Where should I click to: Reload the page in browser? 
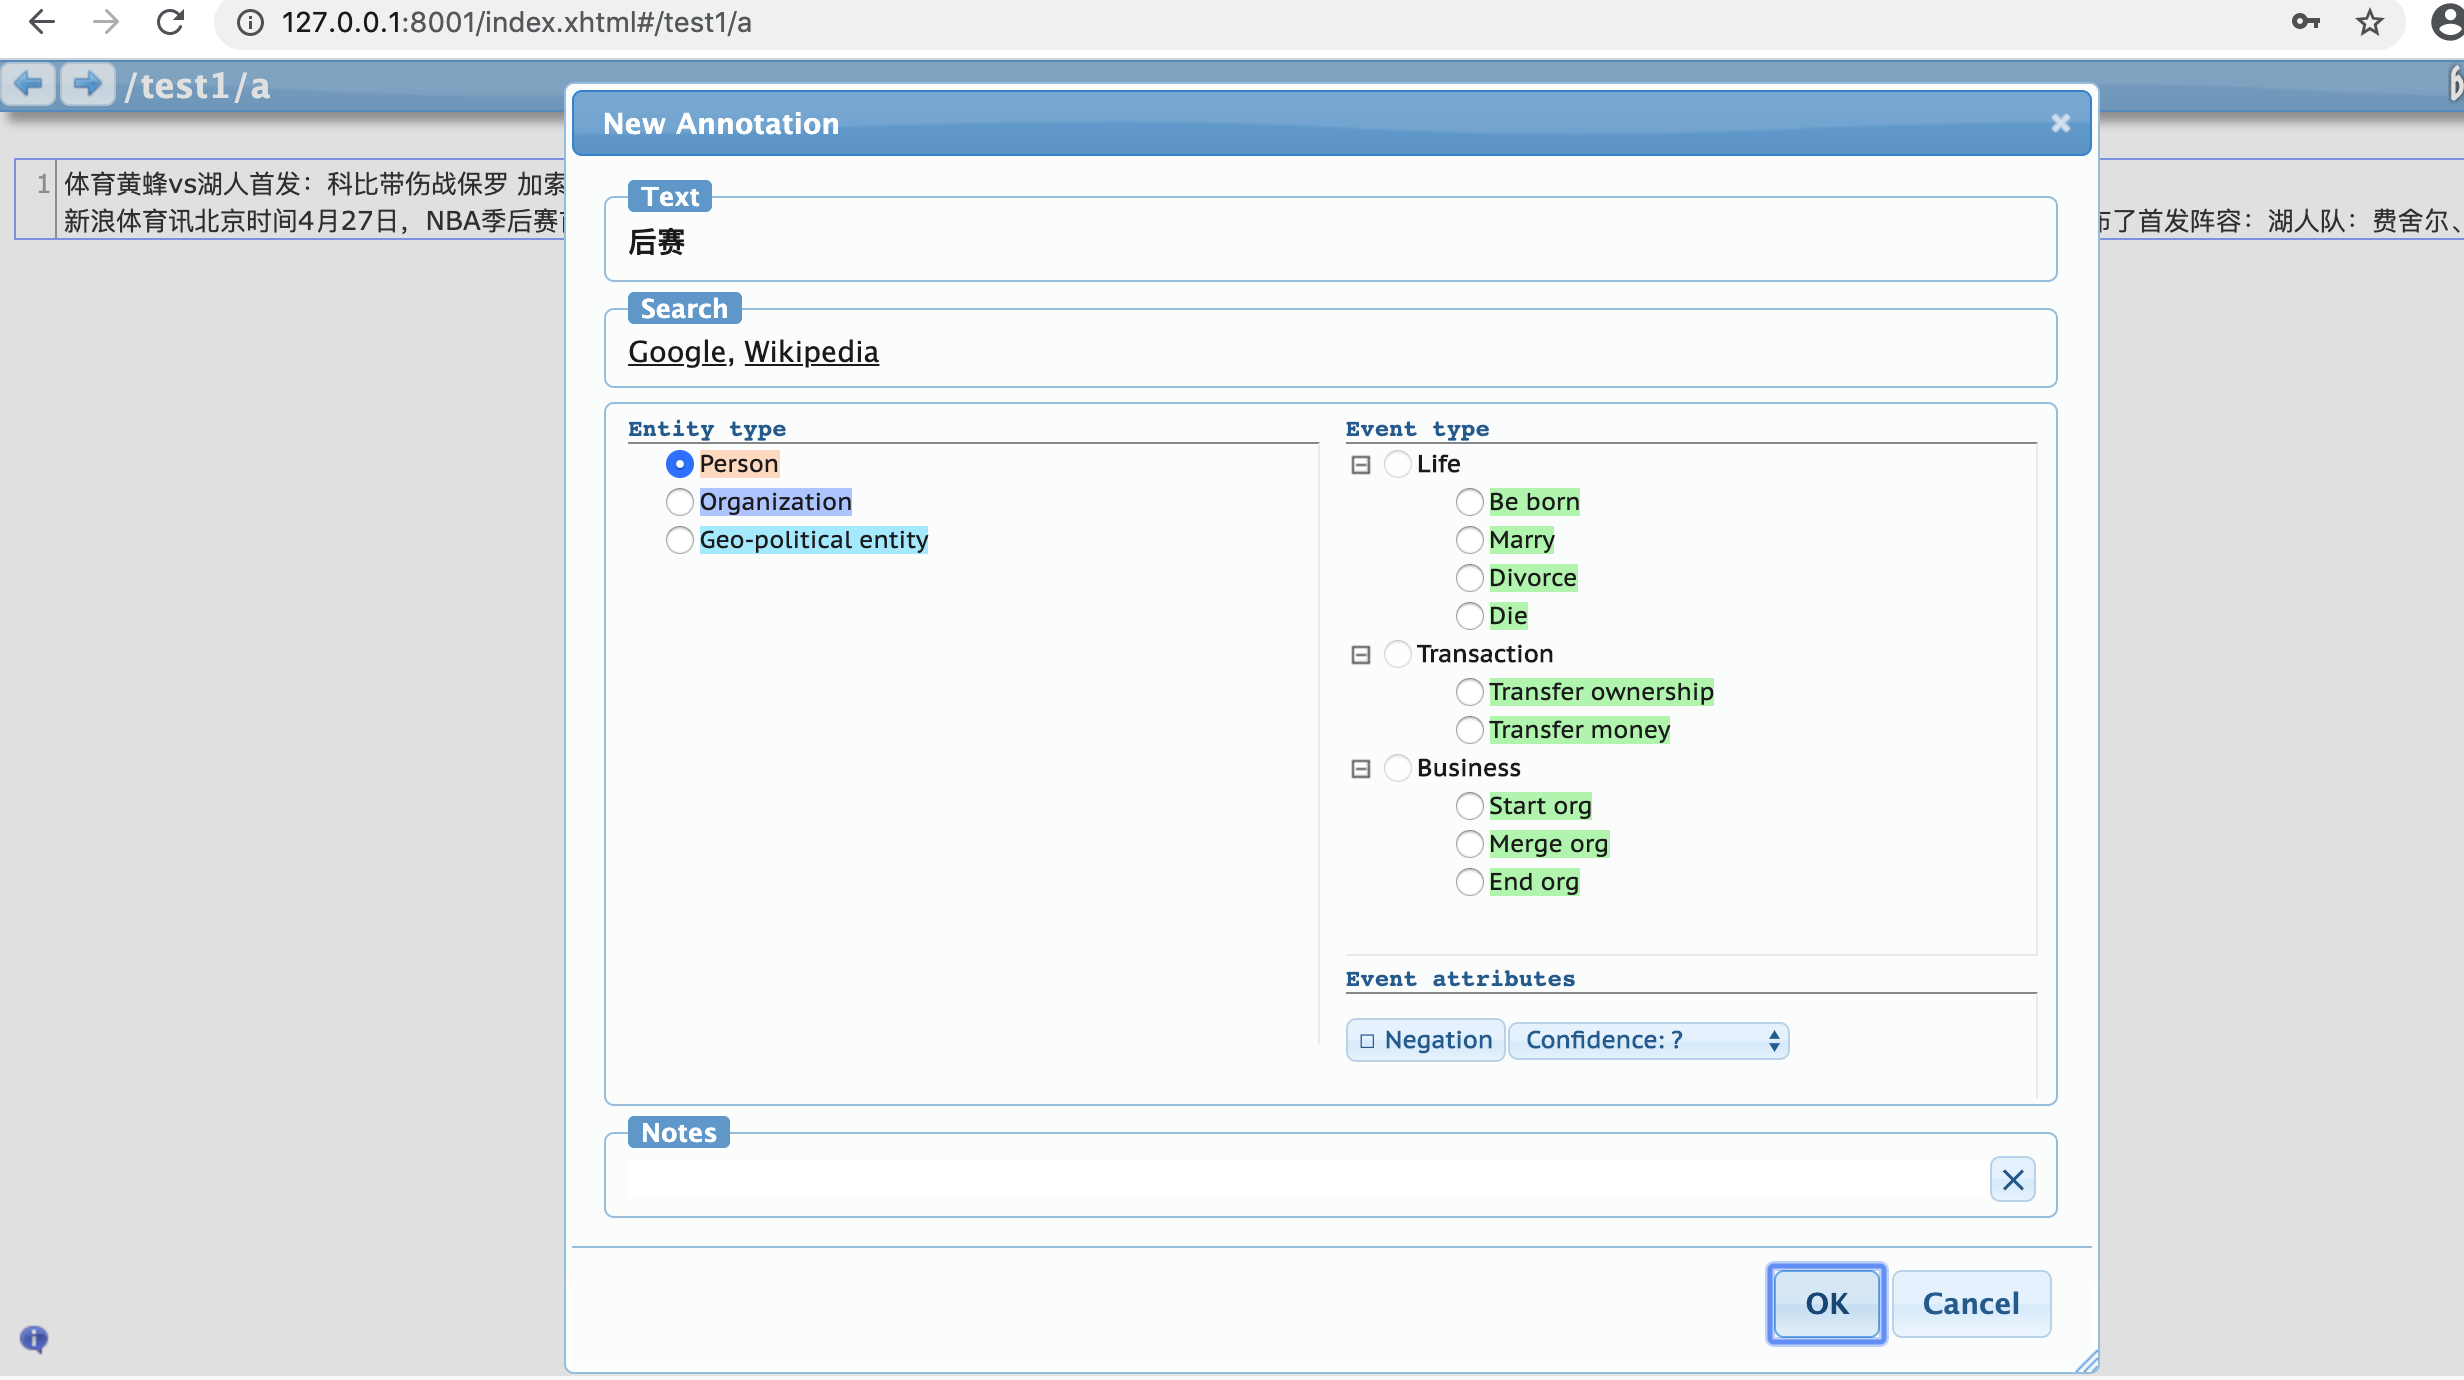point(171,22)
